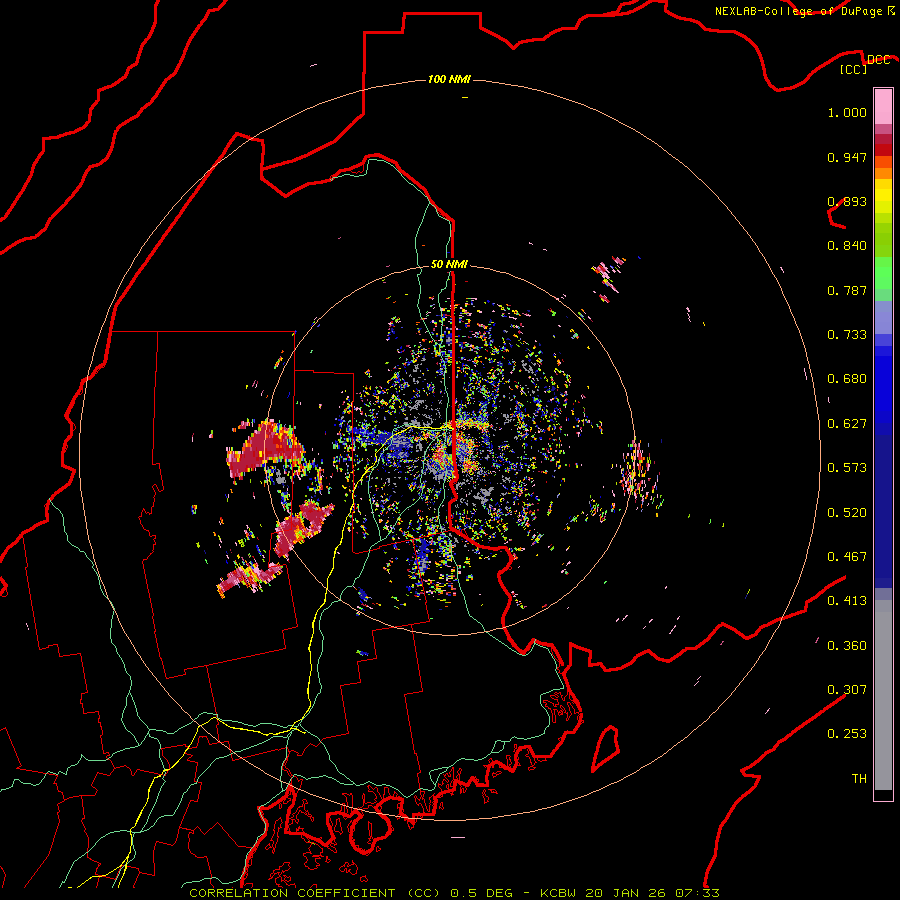The image size is (900, 900).
Task: Select the 0.253 scale value
Action: (x=847, y=734)
